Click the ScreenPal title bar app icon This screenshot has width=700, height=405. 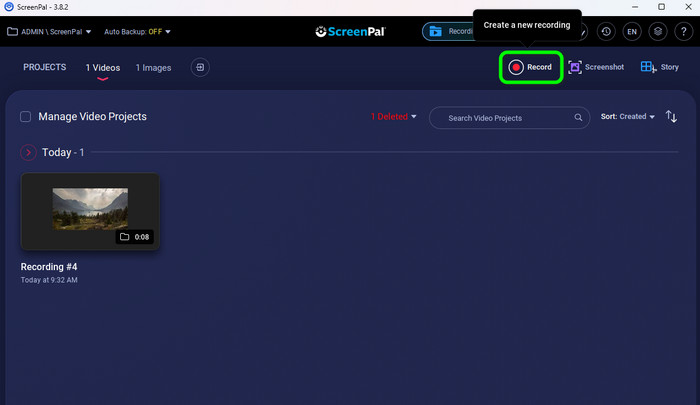[x=8, y=7]
